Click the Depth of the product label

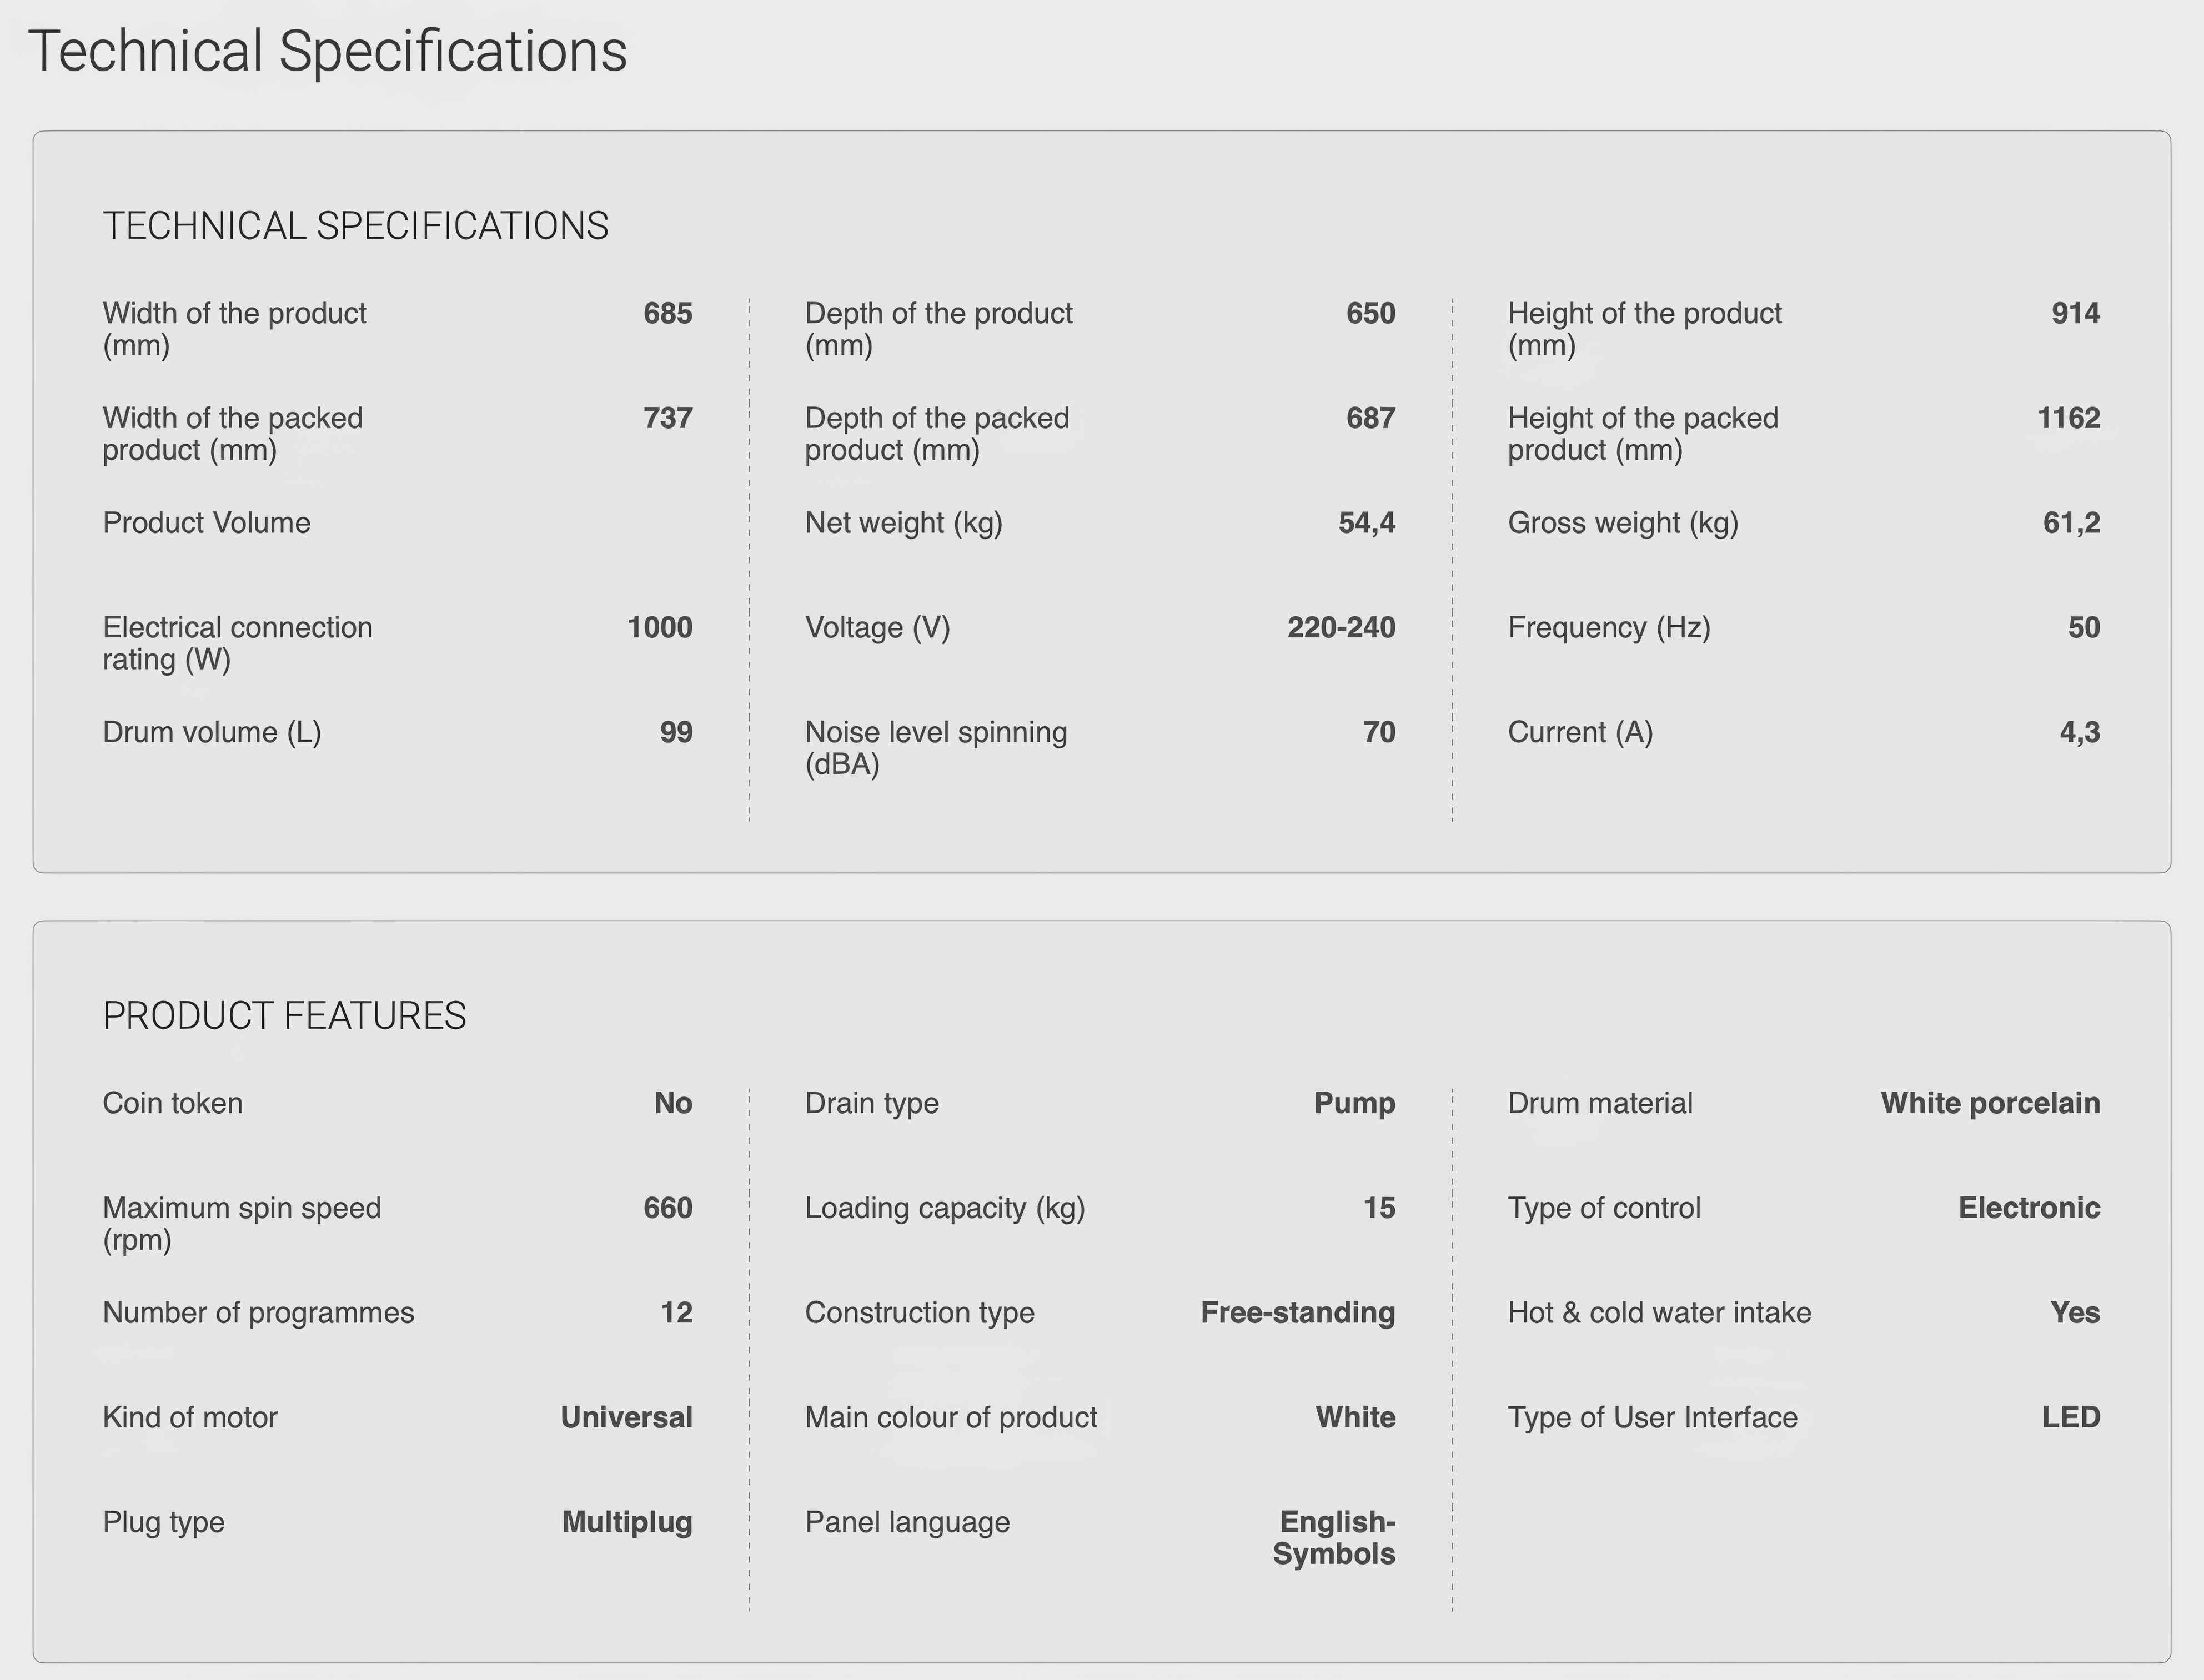click(x=939, y=329)
